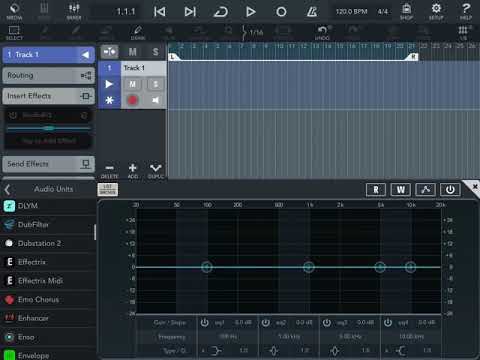Close the EQ editor panel

tap(474, 187)
